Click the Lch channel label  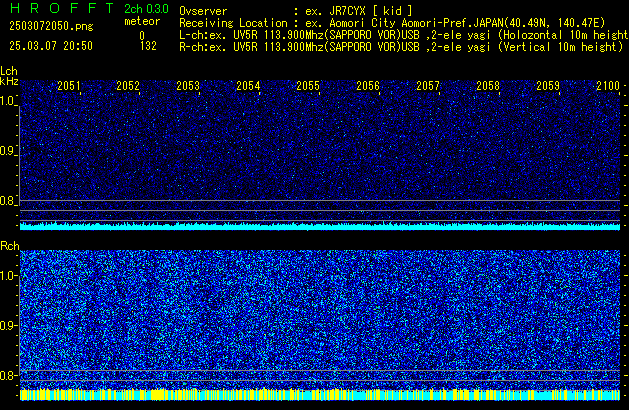[9, 71]
